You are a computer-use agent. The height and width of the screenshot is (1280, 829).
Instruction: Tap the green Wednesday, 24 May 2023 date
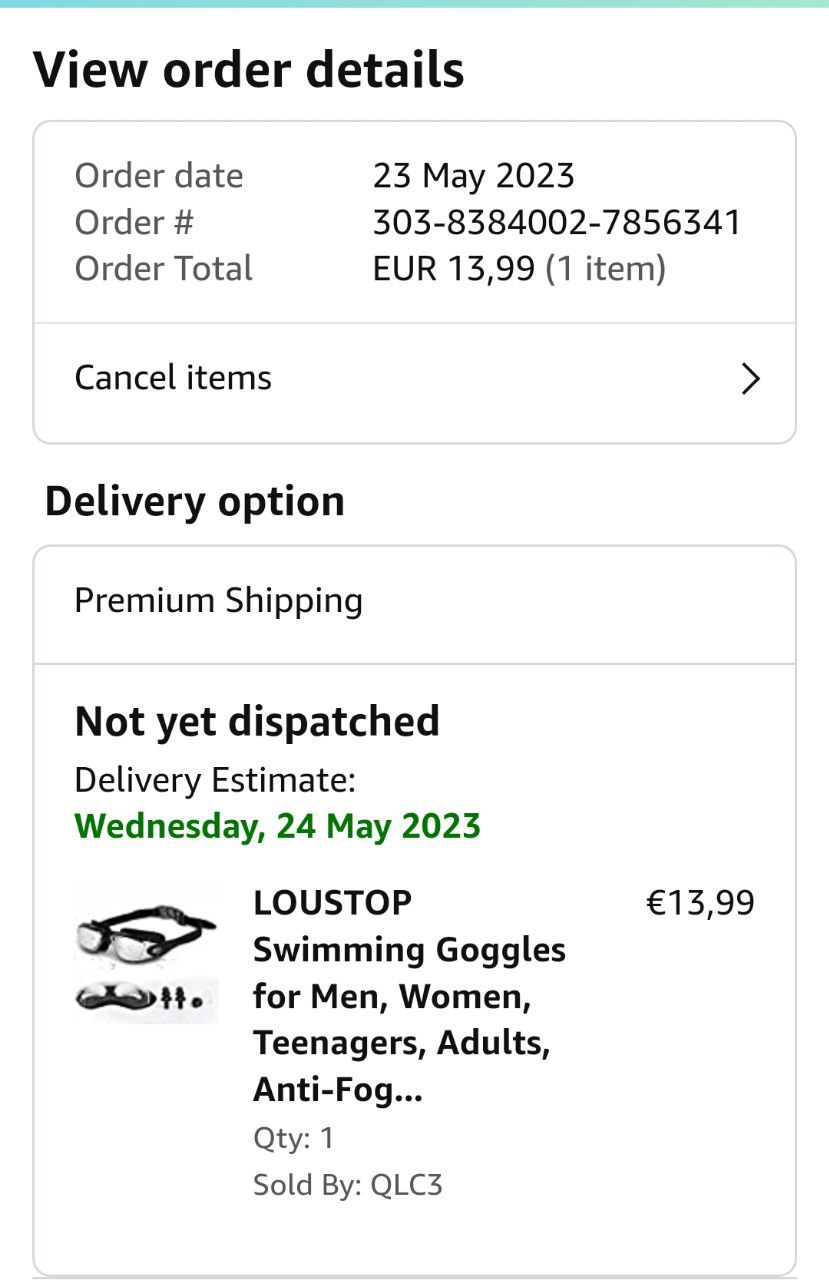(x=277, y=826)
